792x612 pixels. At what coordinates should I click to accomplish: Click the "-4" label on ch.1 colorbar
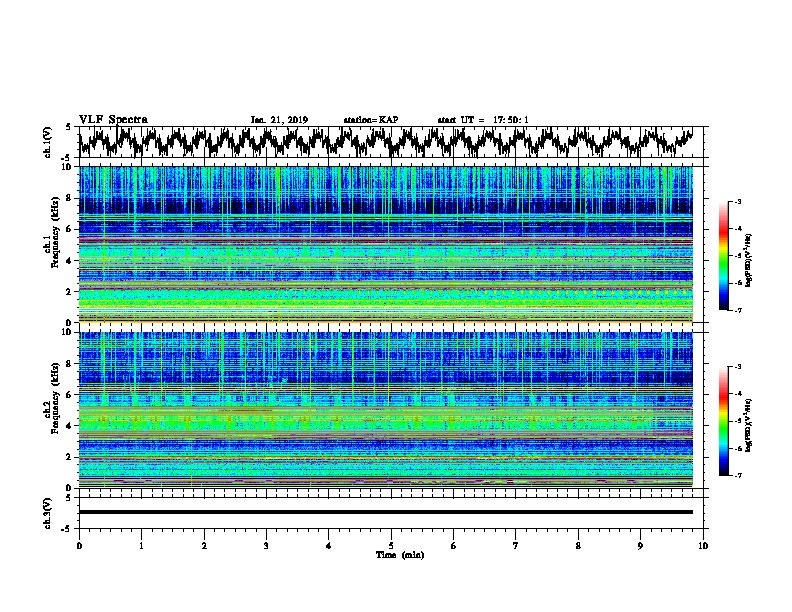click(737, 229)
